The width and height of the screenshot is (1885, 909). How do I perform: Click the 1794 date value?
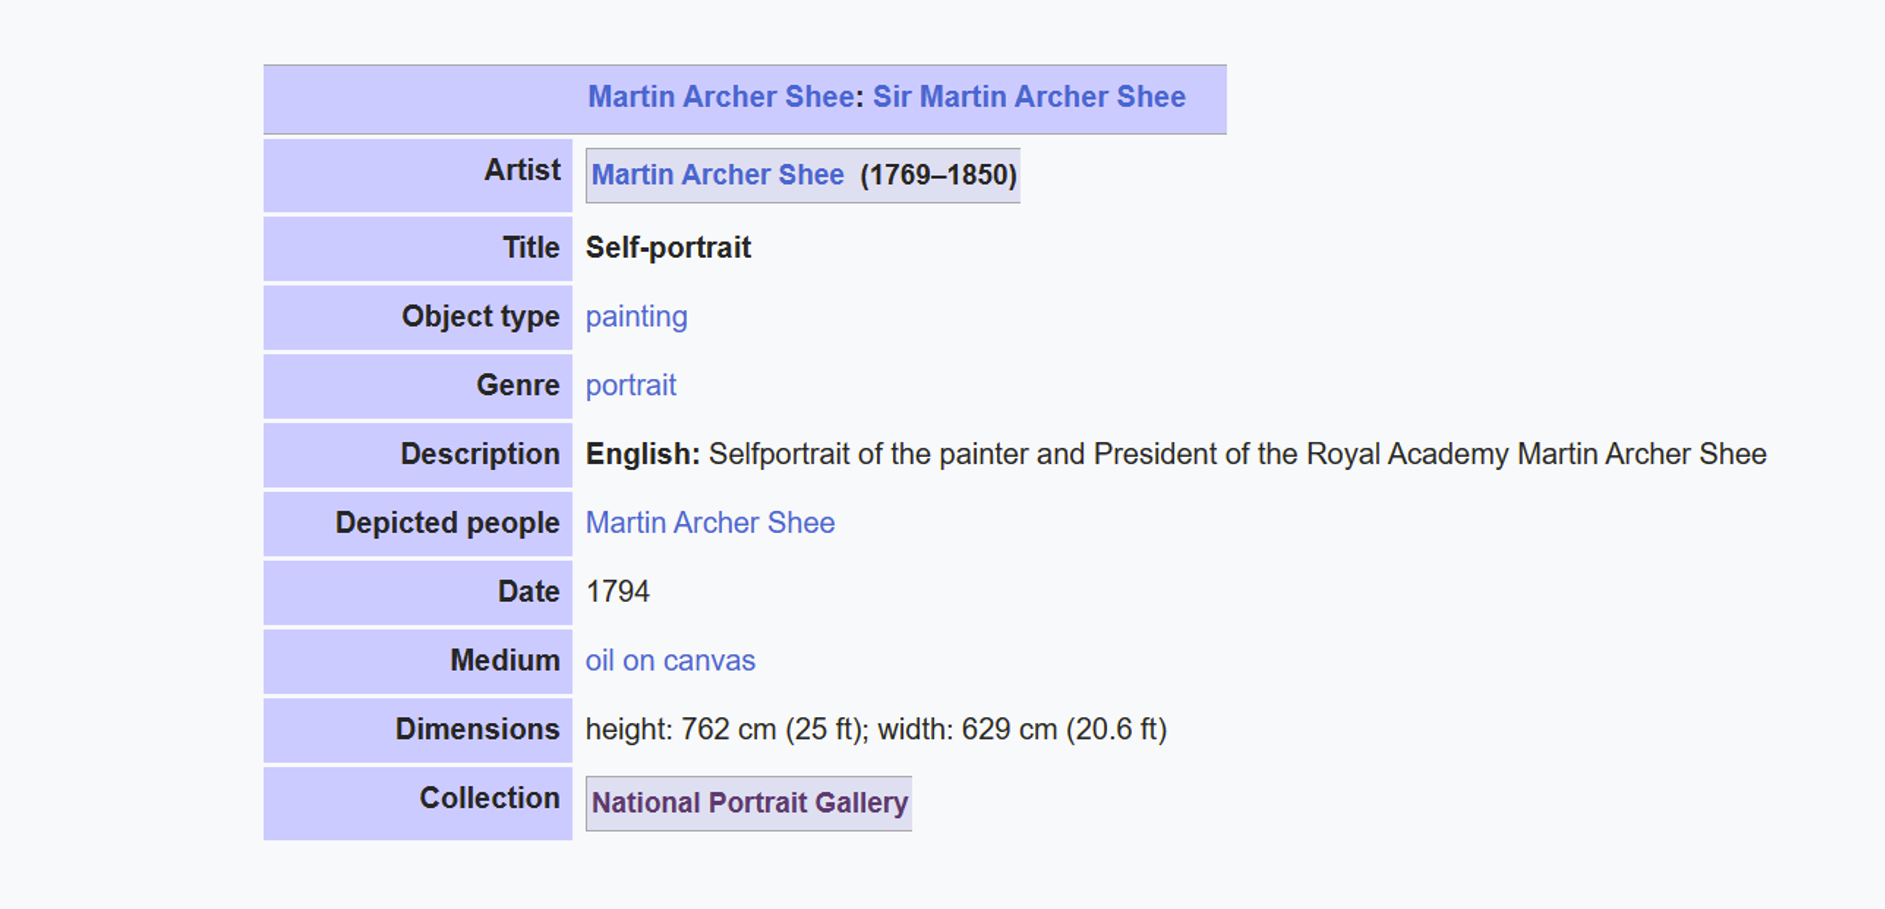[x=617, y=592]
